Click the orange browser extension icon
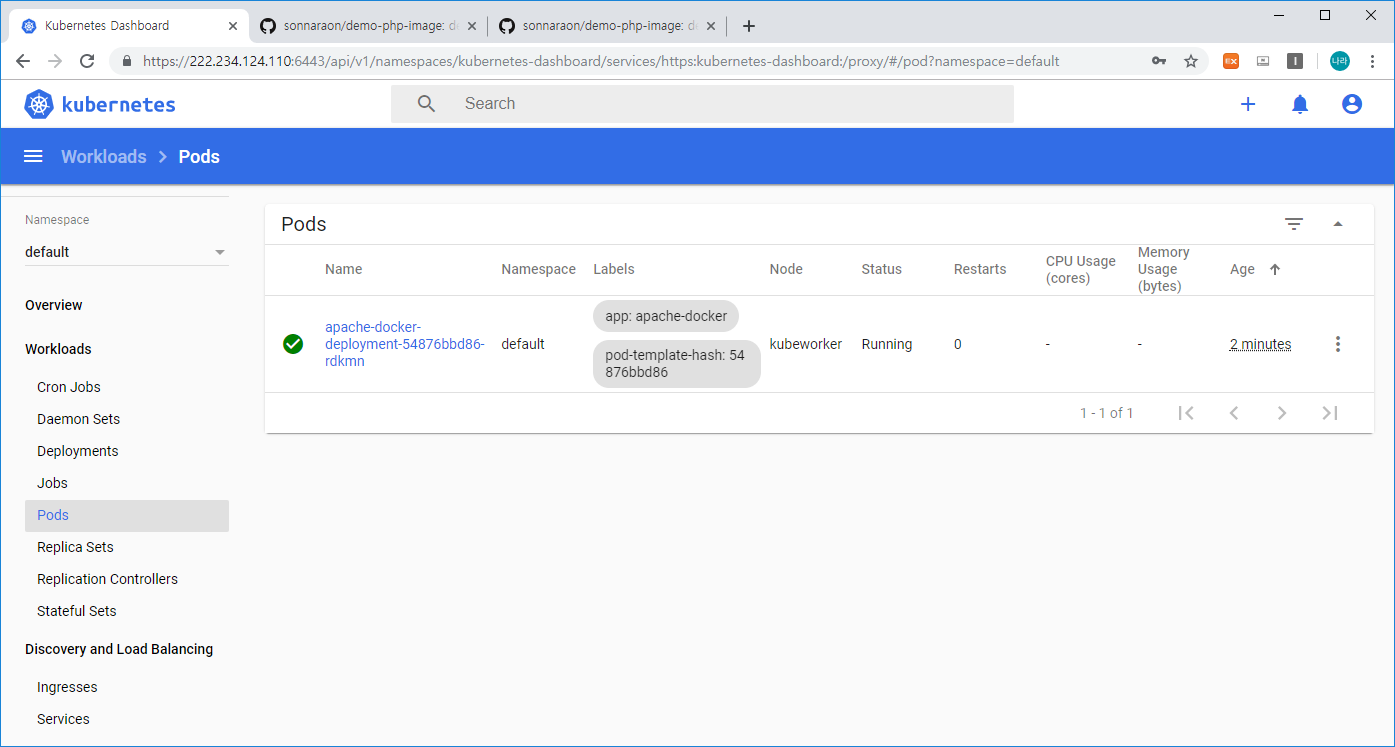Viewport: 1395px width, 747px height. click(x=1231, y=61)
